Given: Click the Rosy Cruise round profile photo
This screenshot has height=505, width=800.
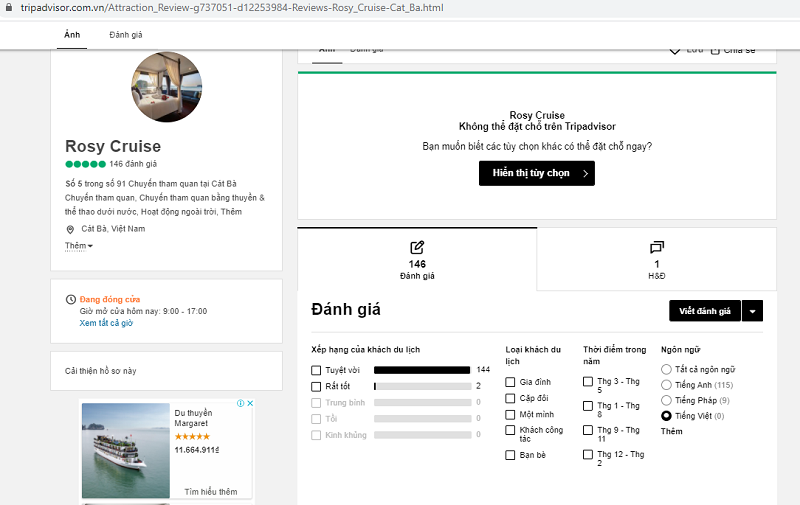Looking at the screenshot, I should [166, 87].
